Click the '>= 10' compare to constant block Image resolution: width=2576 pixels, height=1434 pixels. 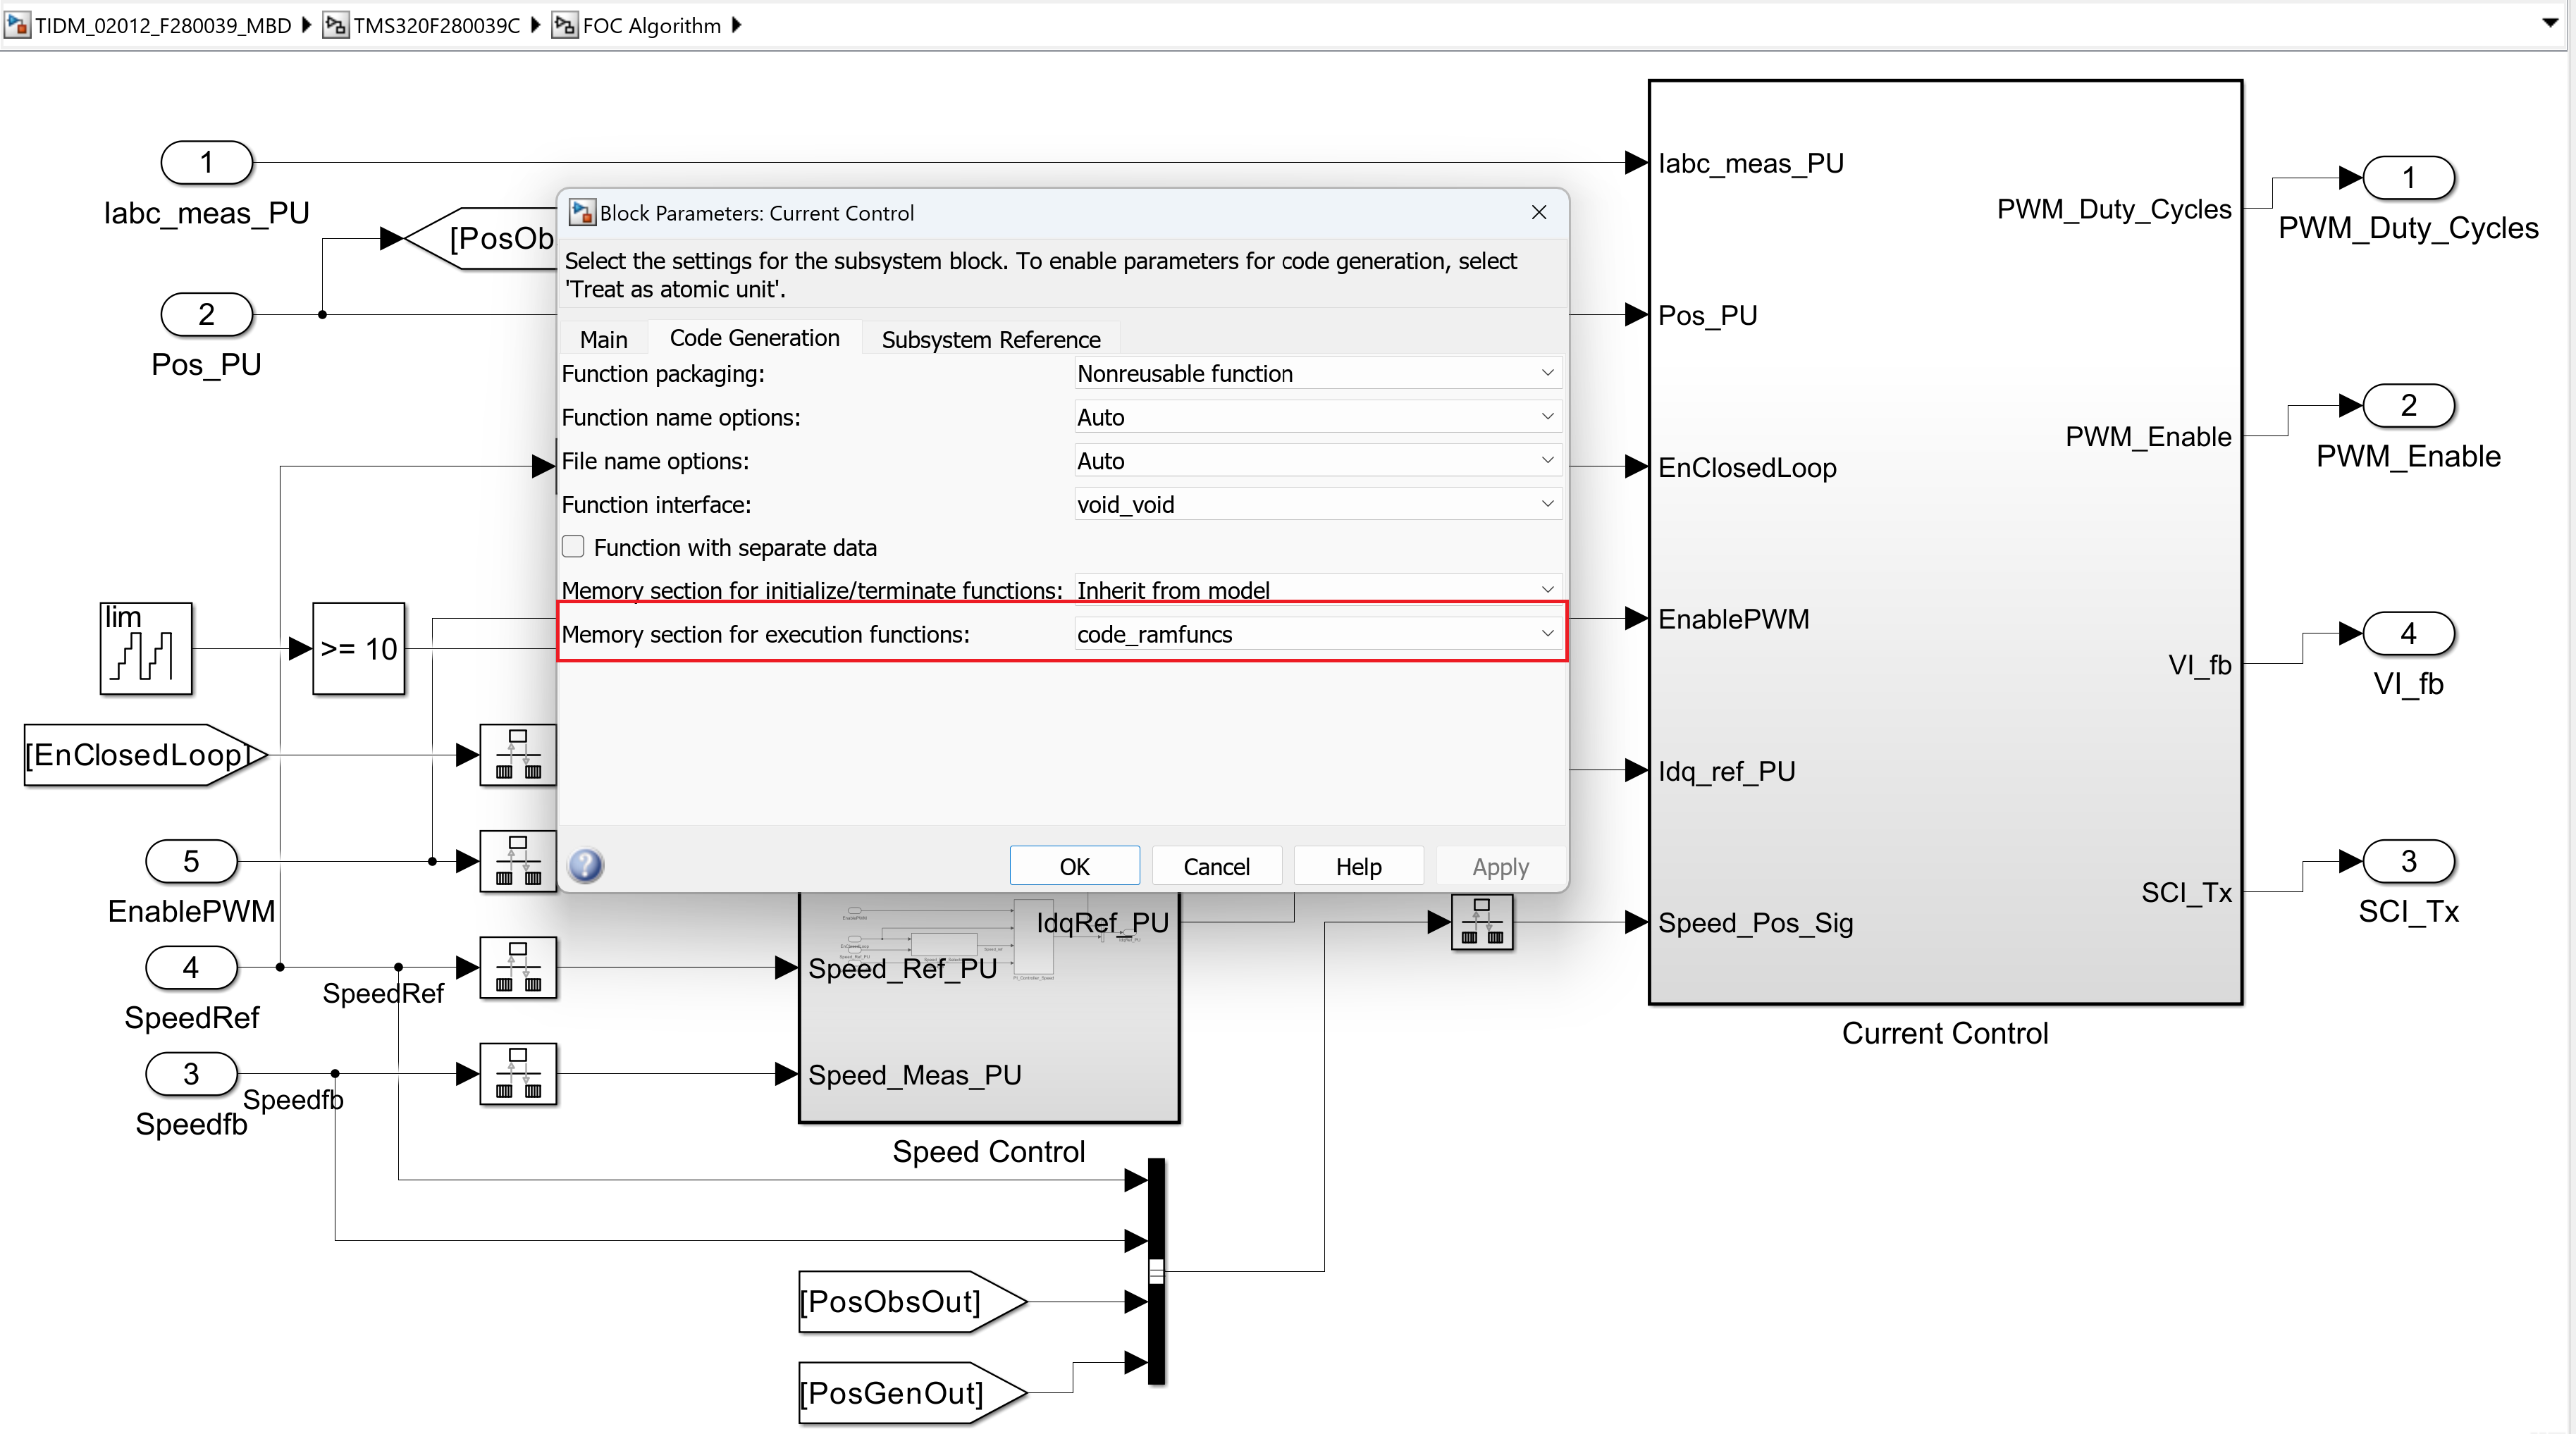pos(358,648)
